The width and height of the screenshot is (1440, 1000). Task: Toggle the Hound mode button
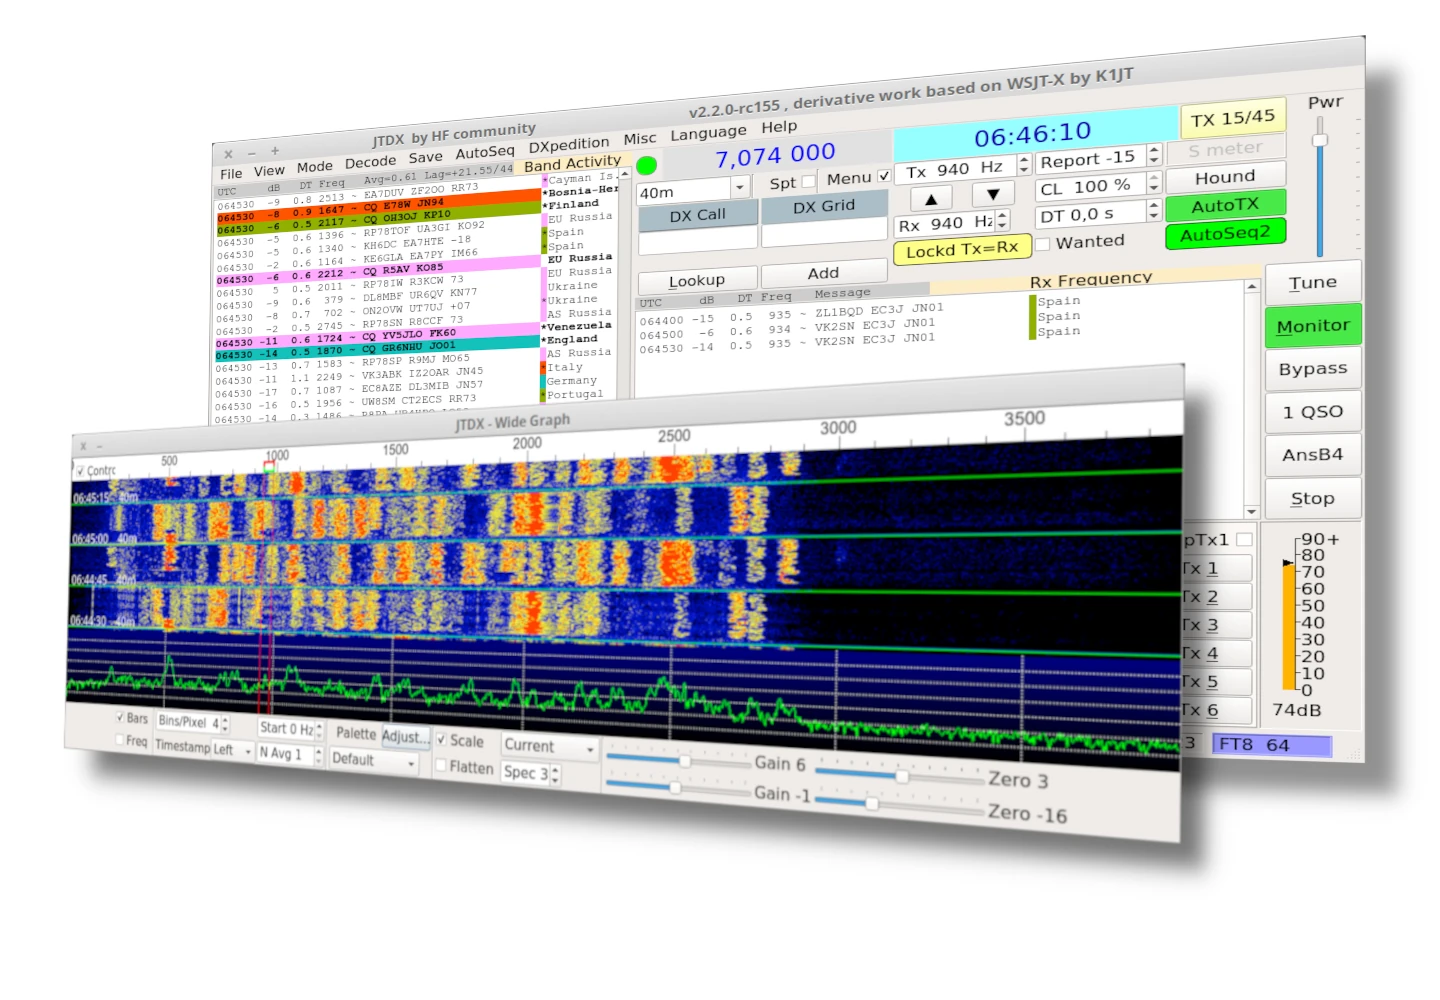point(1224,177)
